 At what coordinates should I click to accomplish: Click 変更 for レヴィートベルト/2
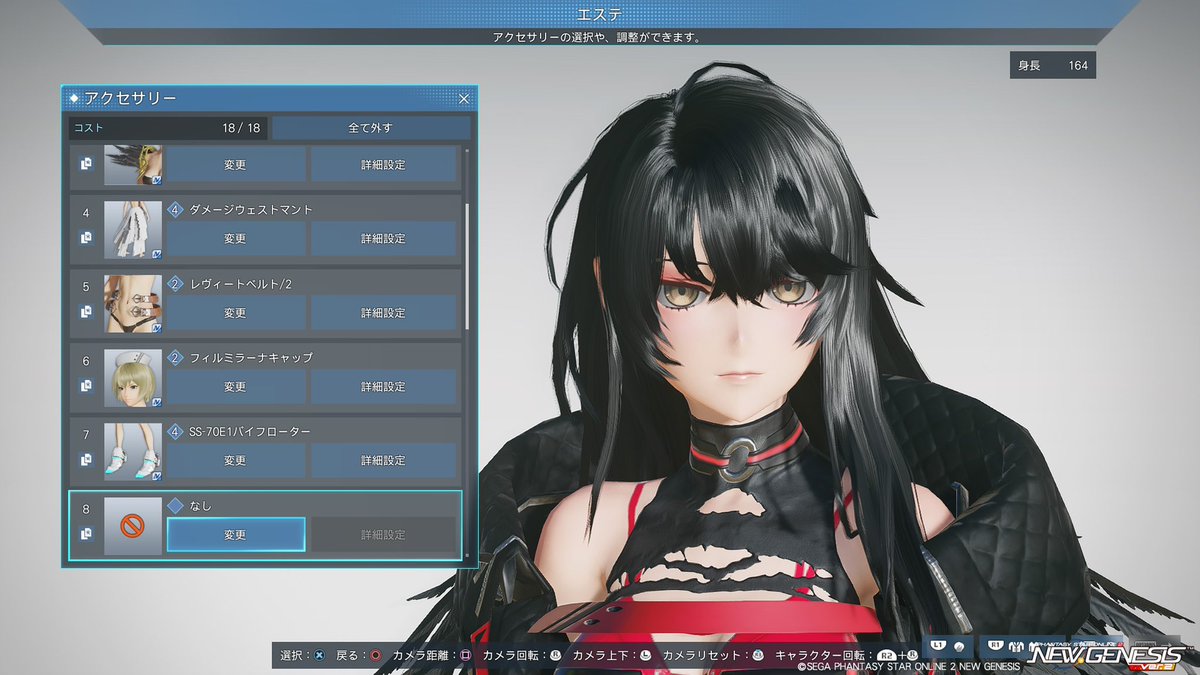[x=235, y=313]
